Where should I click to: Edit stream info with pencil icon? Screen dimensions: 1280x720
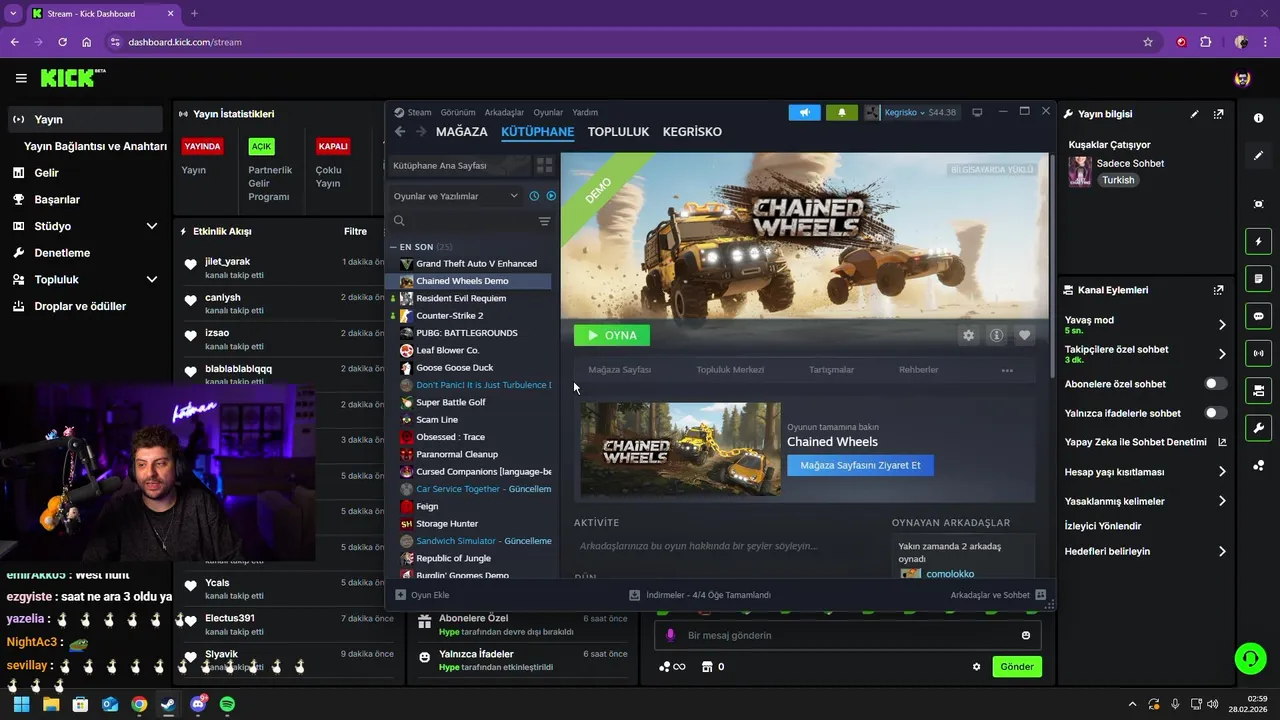(x=1194, y=114)
